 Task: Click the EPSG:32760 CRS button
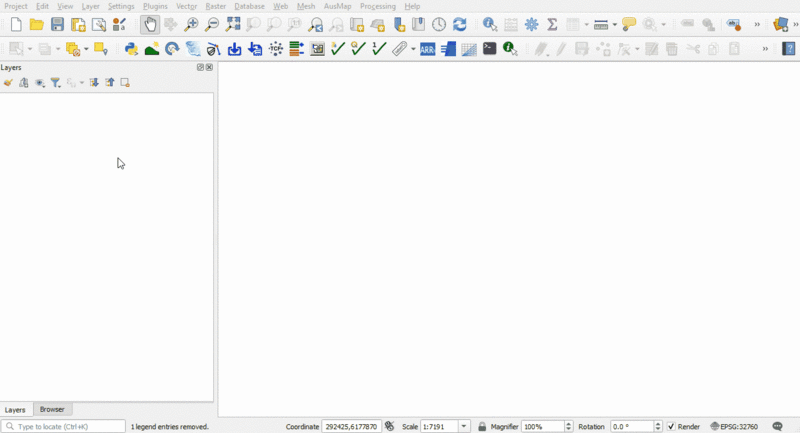coord(735,427)
